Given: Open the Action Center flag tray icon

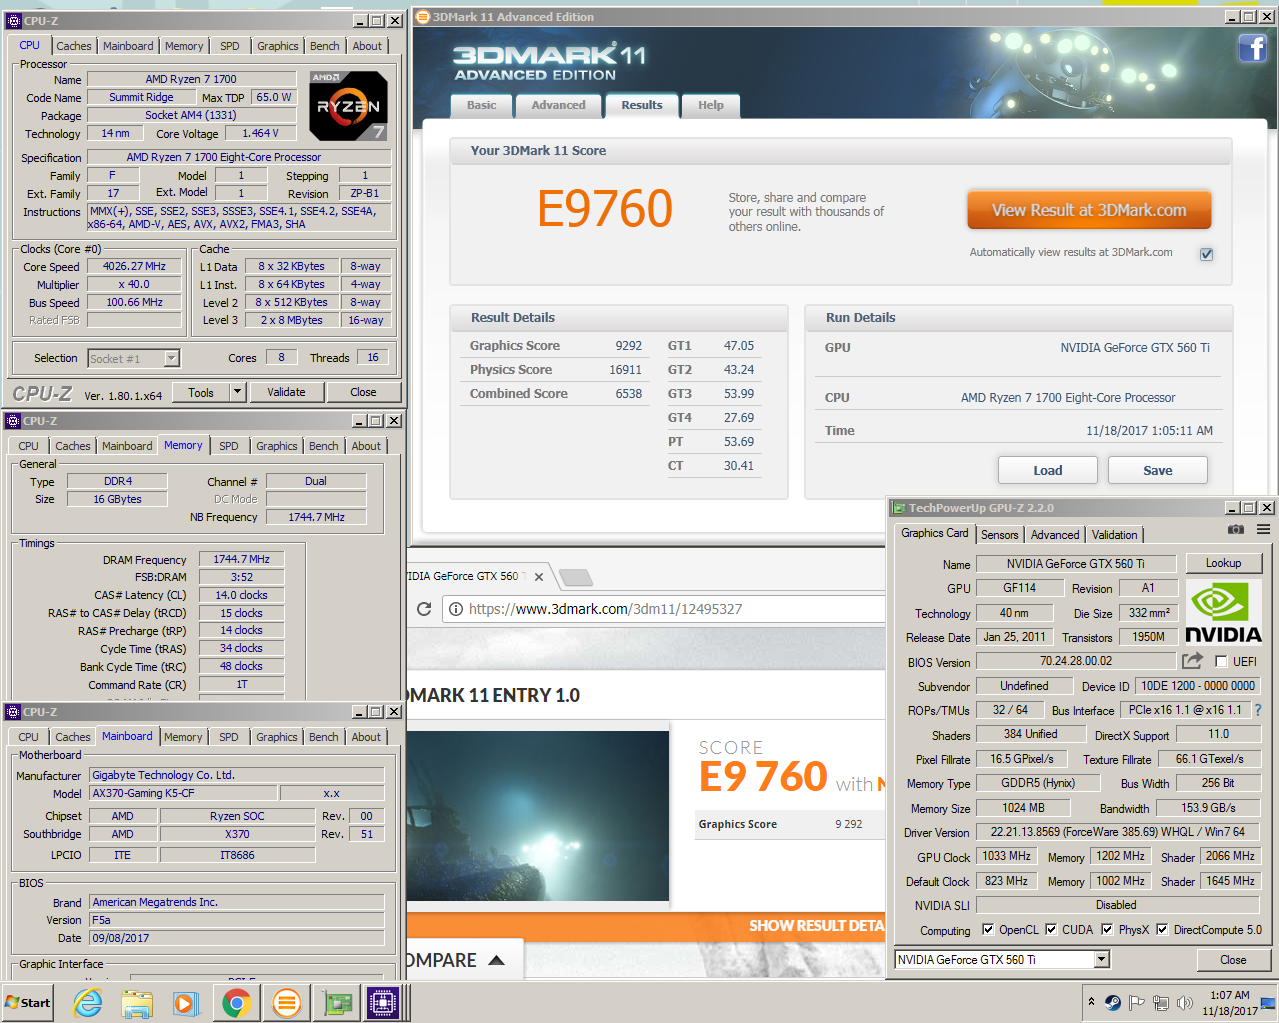Looking at the screenshot, I should [1137, 1002].
